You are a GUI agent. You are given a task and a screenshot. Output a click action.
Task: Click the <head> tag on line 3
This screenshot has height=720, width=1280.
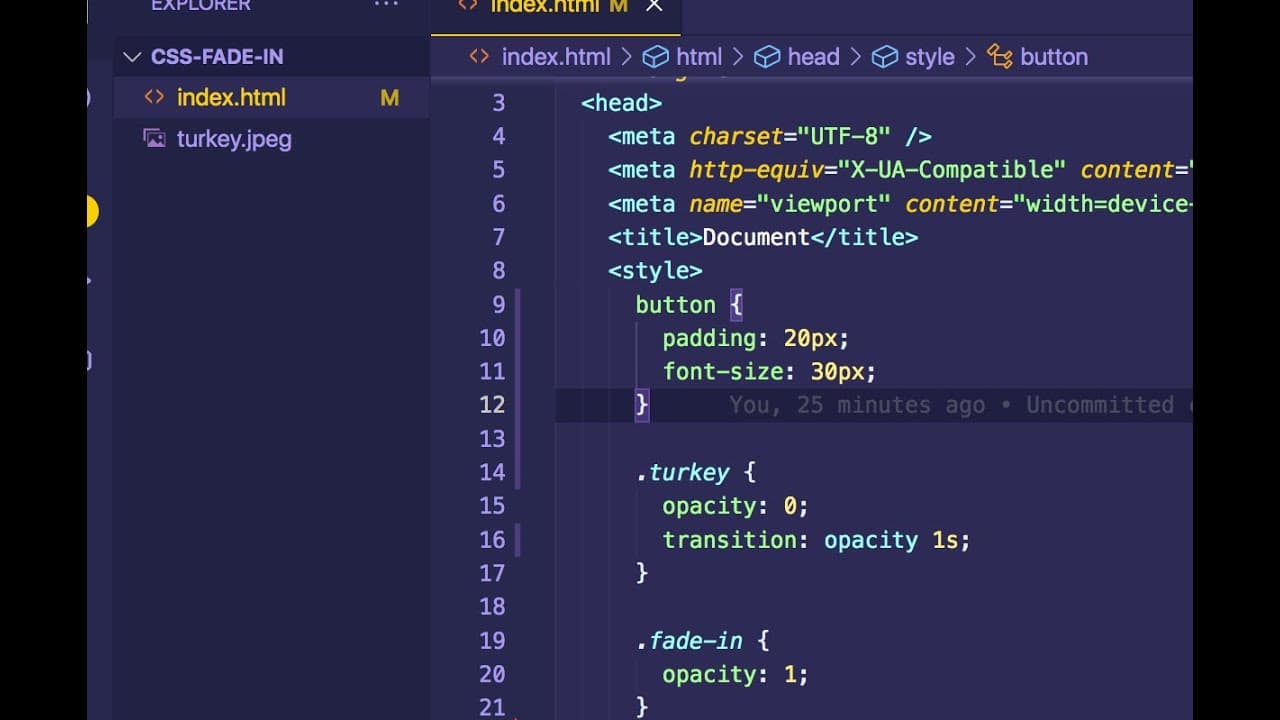(x=621, y=103)
